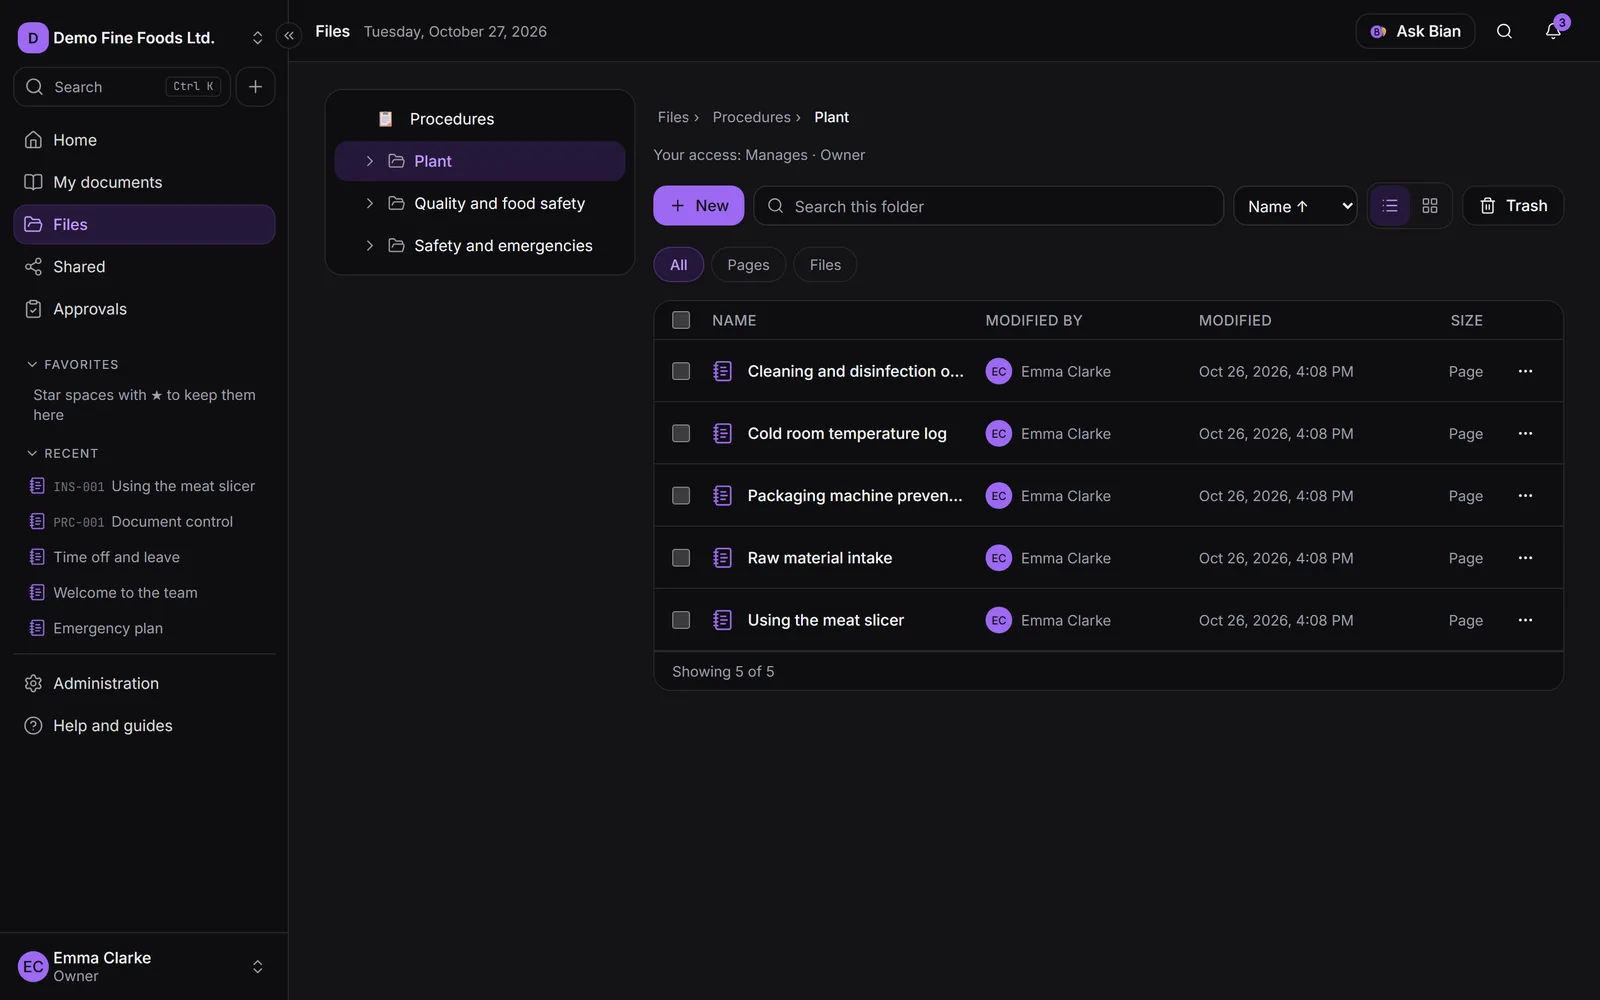The height and width of the screenshot is (1000, 1600).
Task: Open row menu for Cleaning and disinfection
Action: 1525,371
